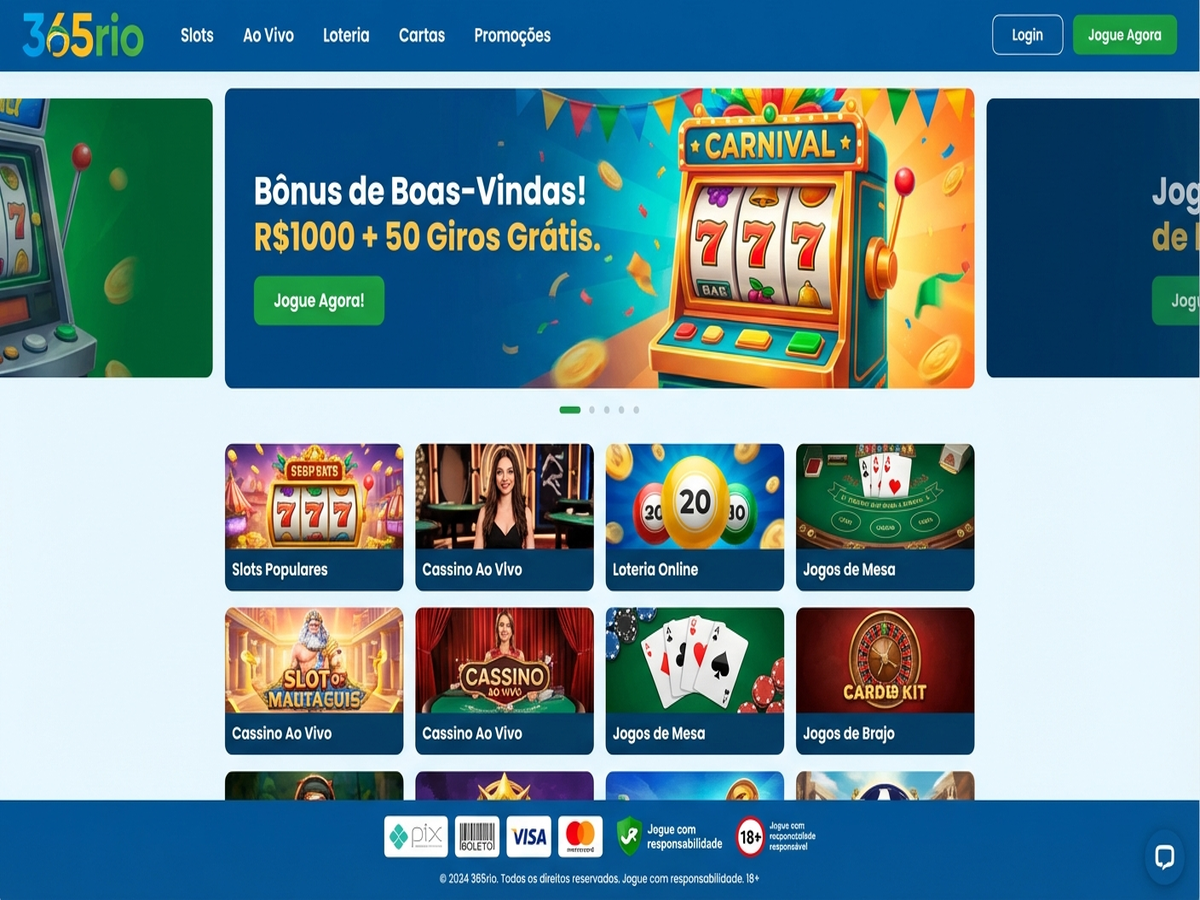Viewport: 1200px width, 900px height.
Task: Open the Promoções menu item
Action: tap(512, 35)
